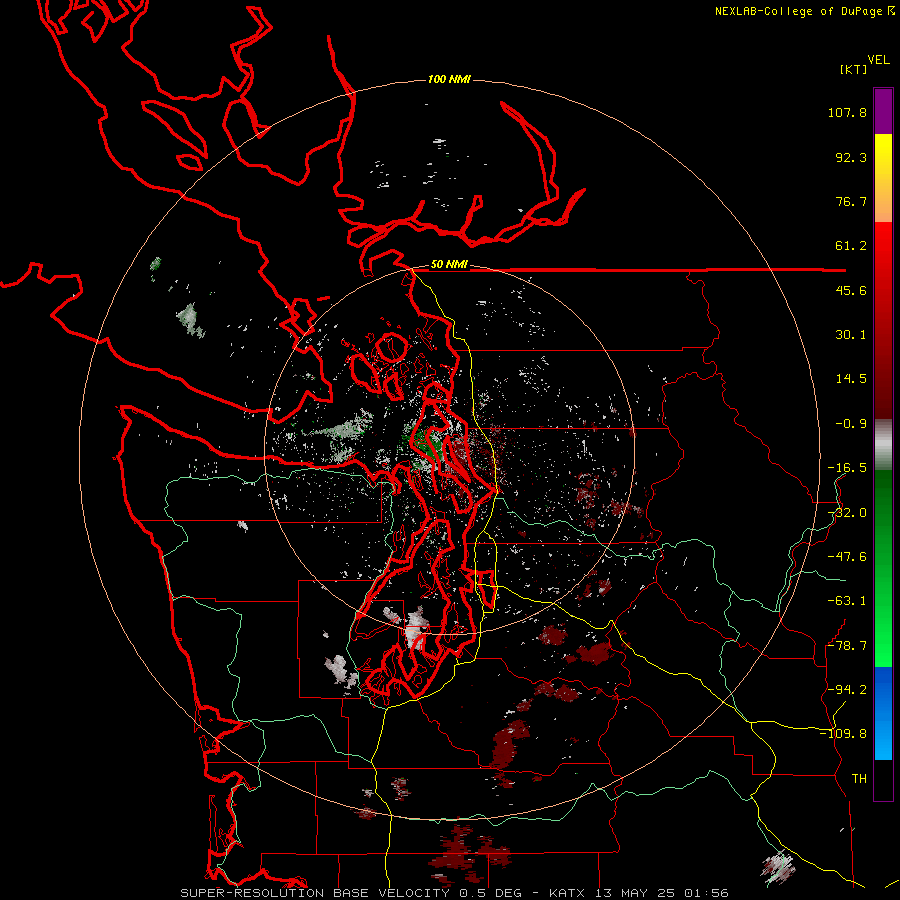Click the -63.1 velocity scale value

pos(847,601)
